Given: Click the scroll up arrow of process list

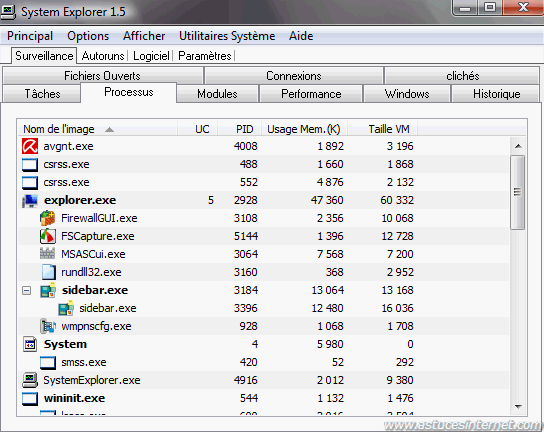Looking at the screenshot, I should [x=518, y=146].
